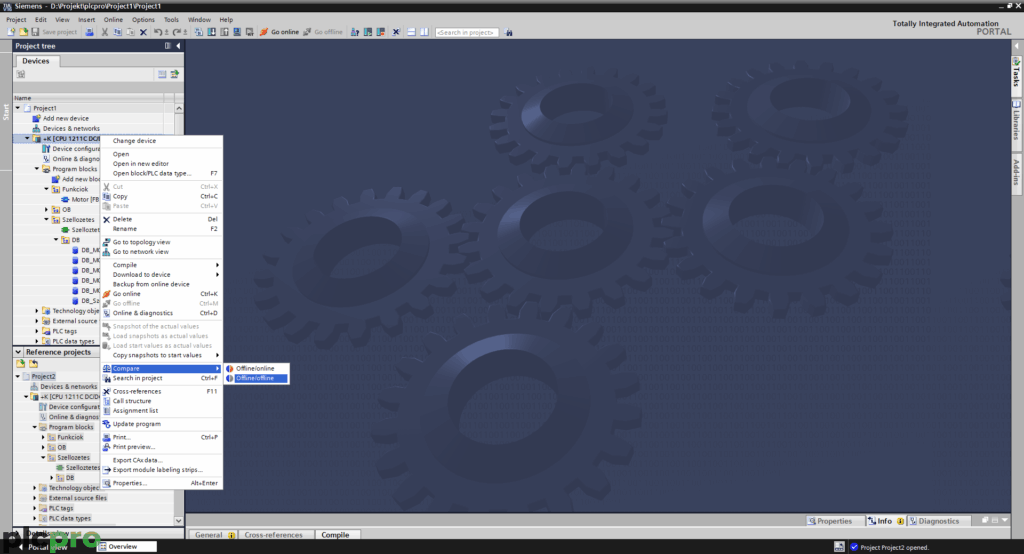
Task: Click the Cut scissors icon in the toolbar
Action: (104, 32)
